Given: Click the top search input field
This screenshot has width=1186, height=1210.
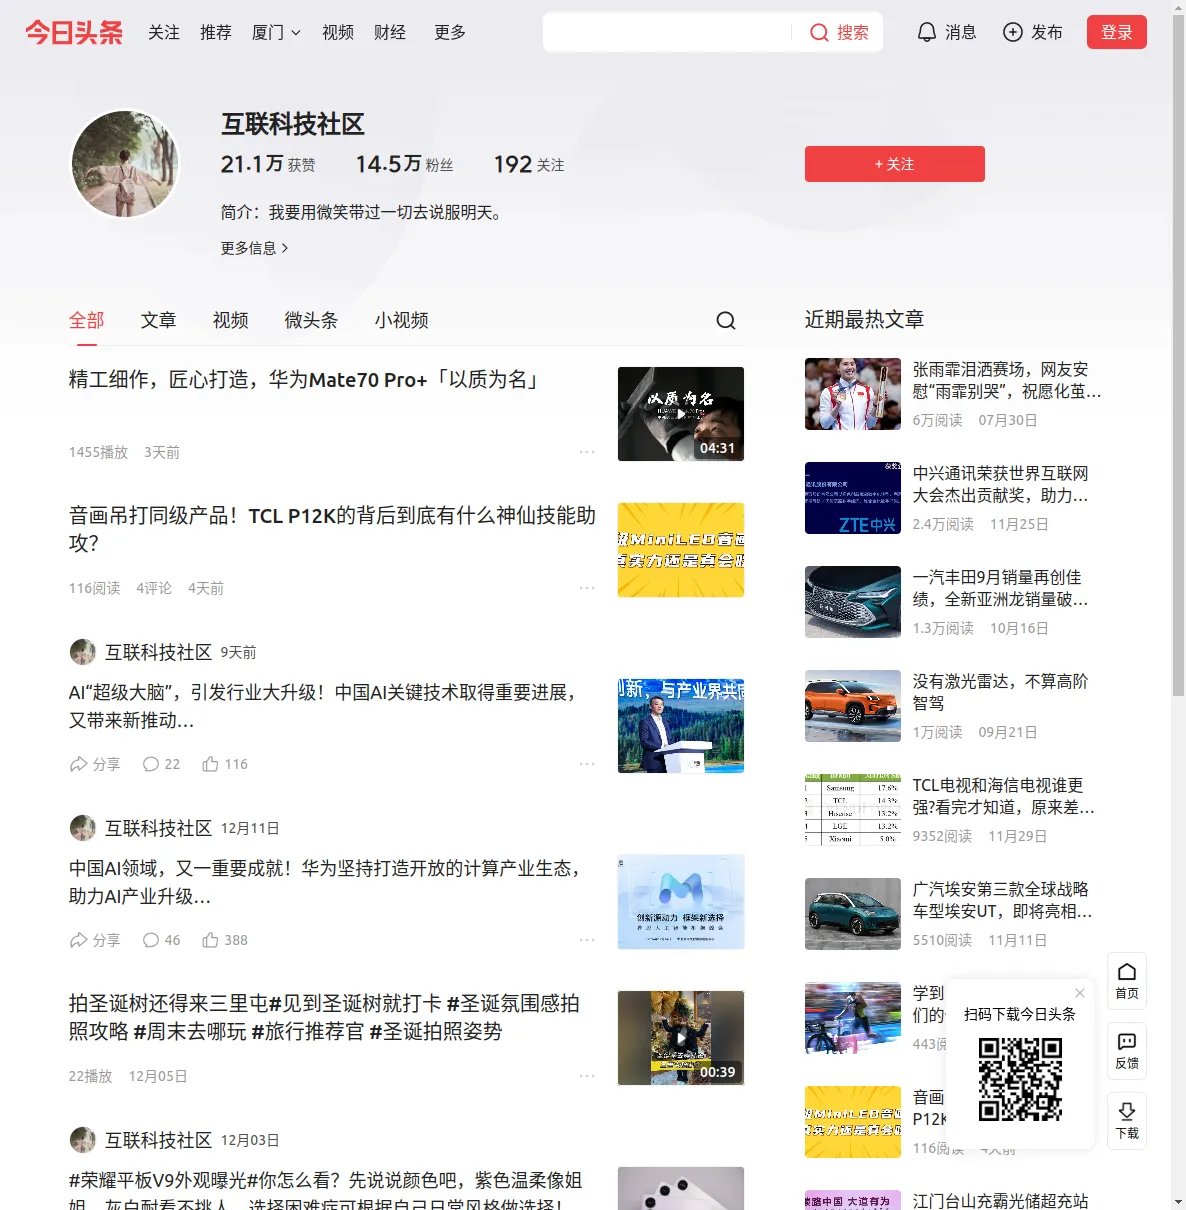Looking at the screenshot, I should (x=667, y=32).
